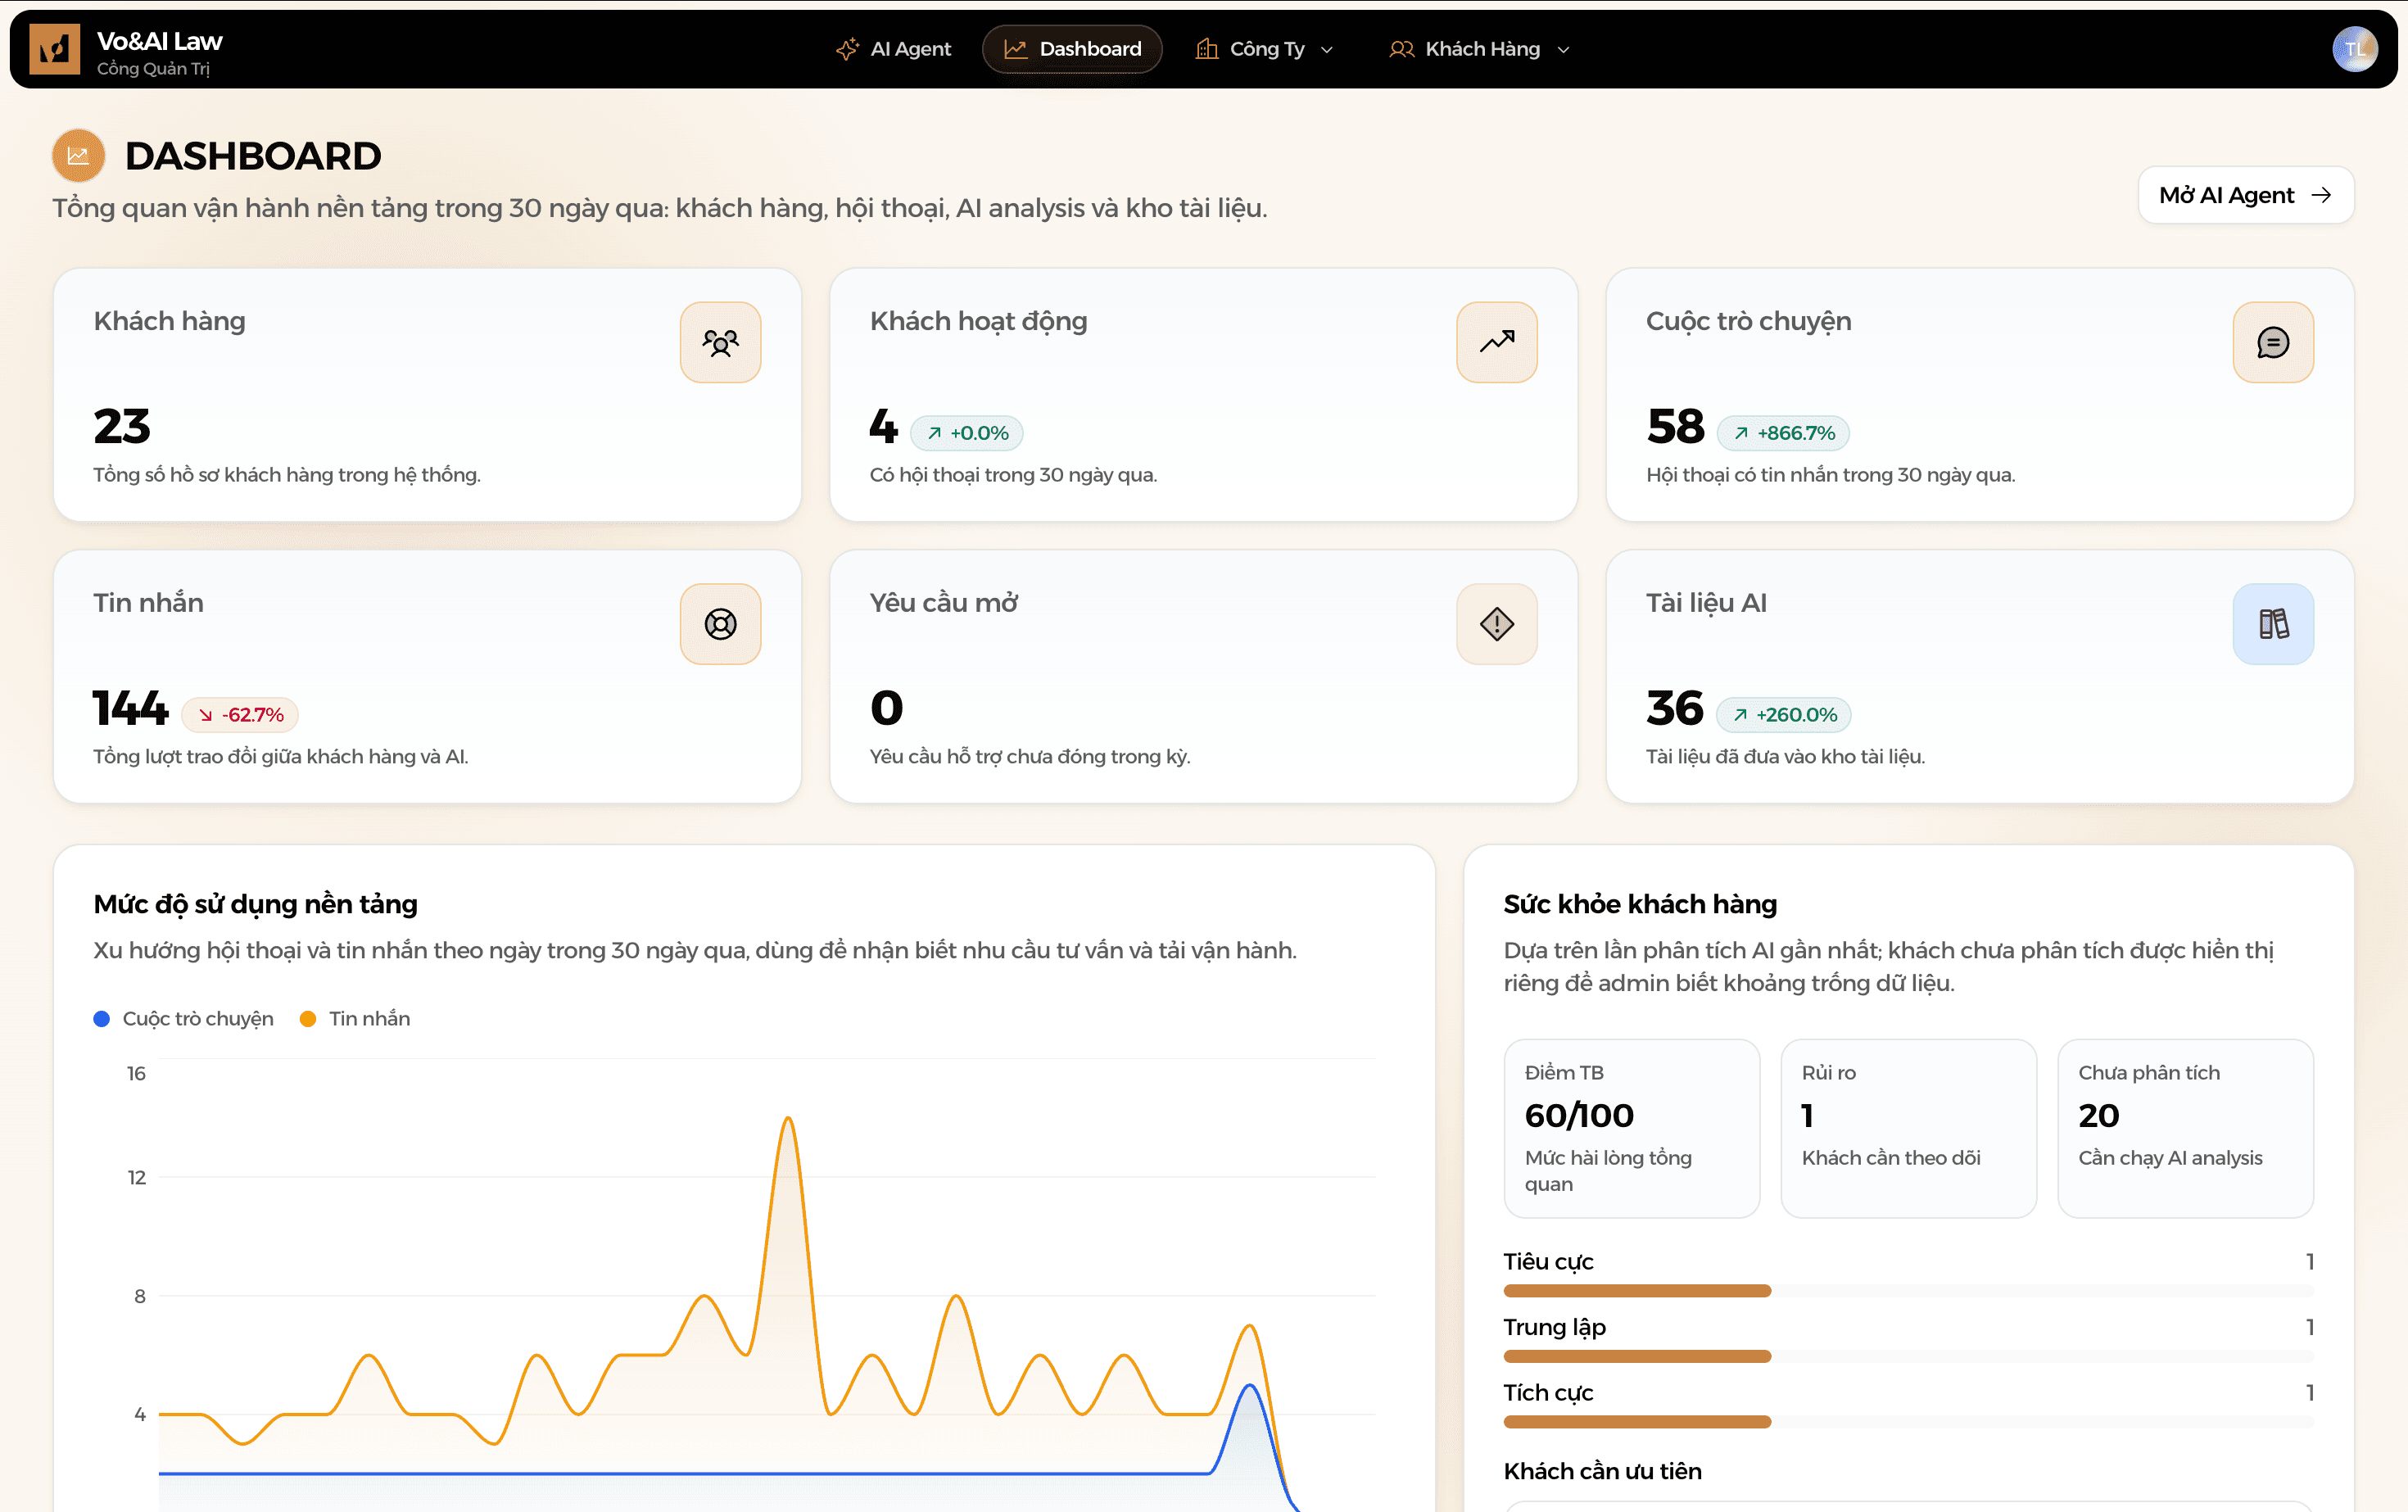Click the TL user avatar
Screen dimensions: 2408x1512
coord(2355,49)
